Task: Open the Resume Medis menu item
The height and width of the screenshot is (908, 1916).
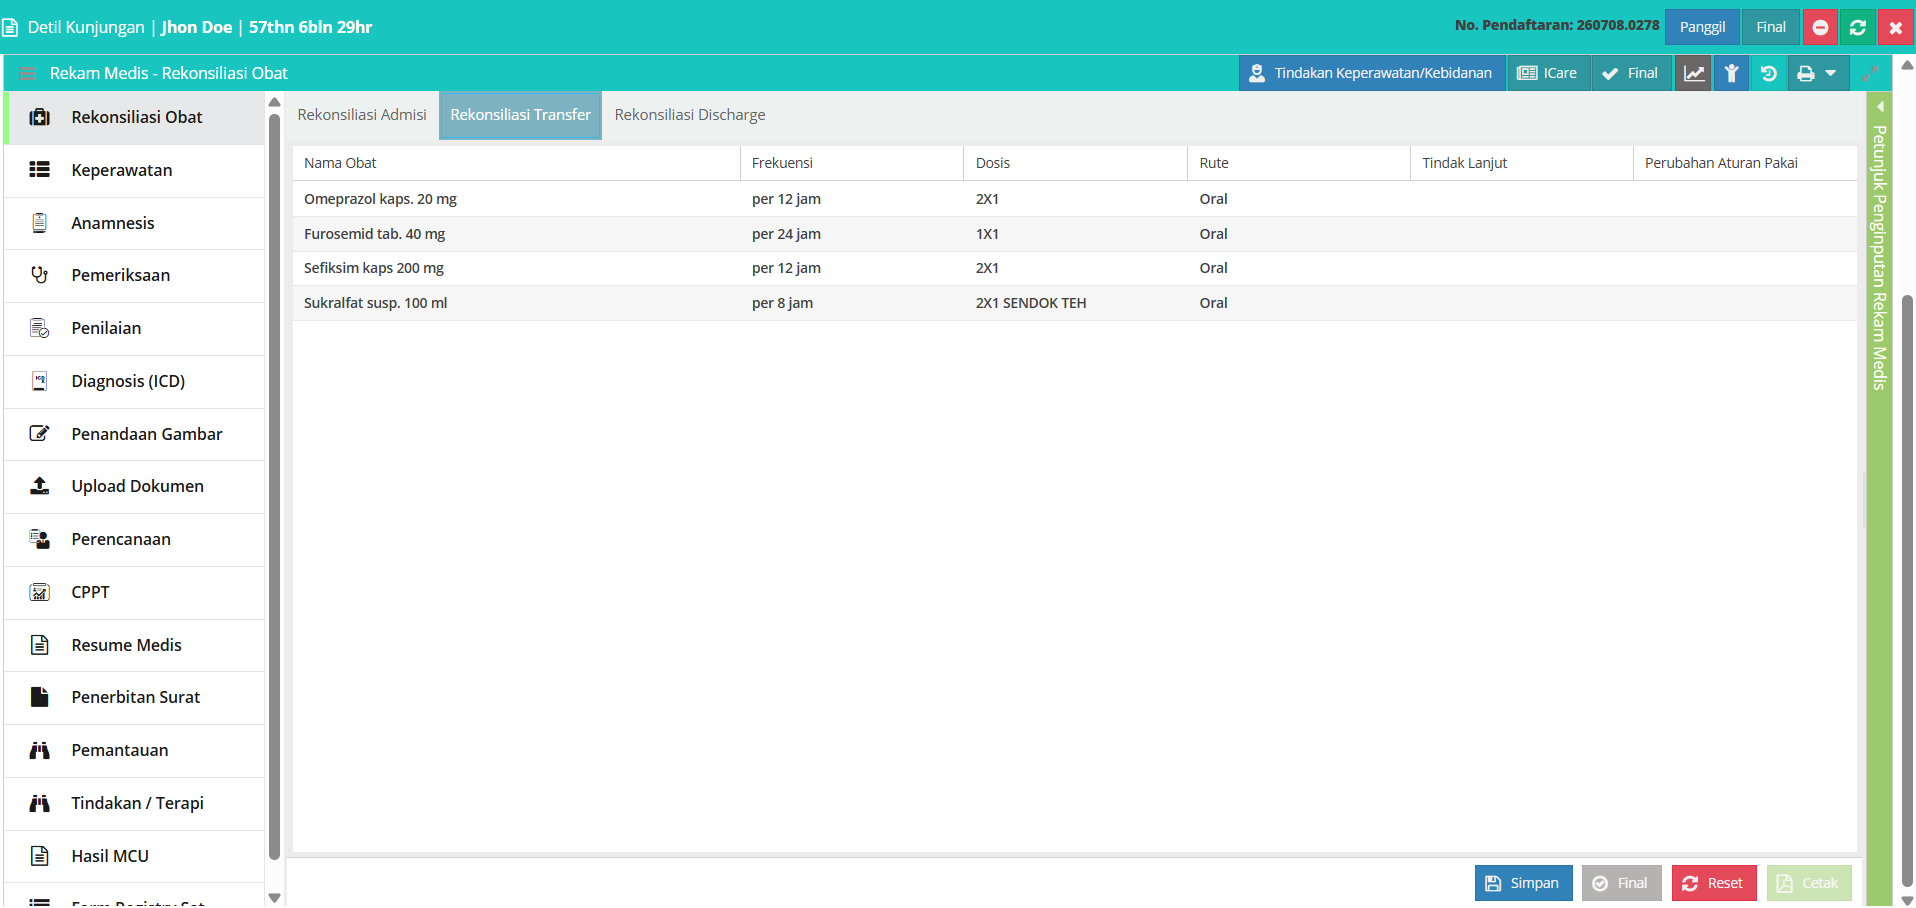Action: pyautogui.click(x=134, y=645)
